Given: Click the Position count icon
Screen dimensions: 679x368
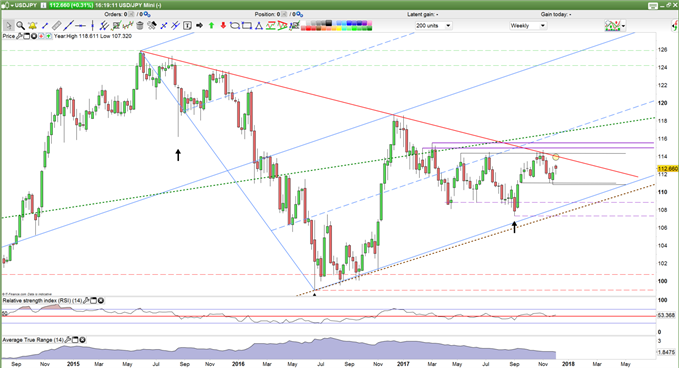Looking at the screenshot, I should click(x=284, y=14).
